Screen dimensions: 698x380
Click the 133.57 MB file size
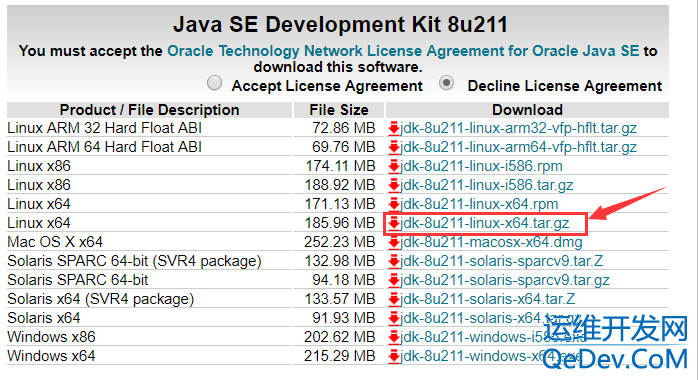tap(340, 299)
